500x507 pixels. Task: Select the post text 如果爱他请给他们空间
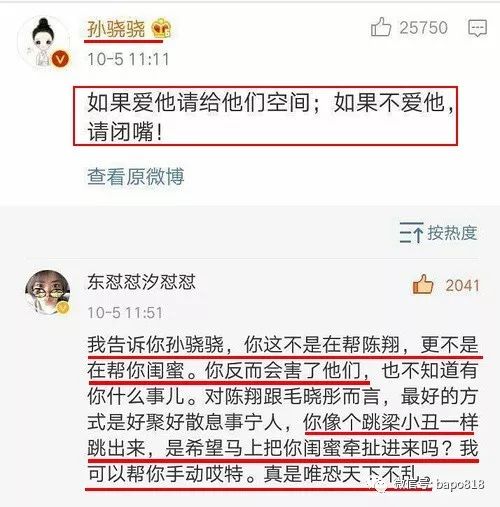click(x=199, y=102)
